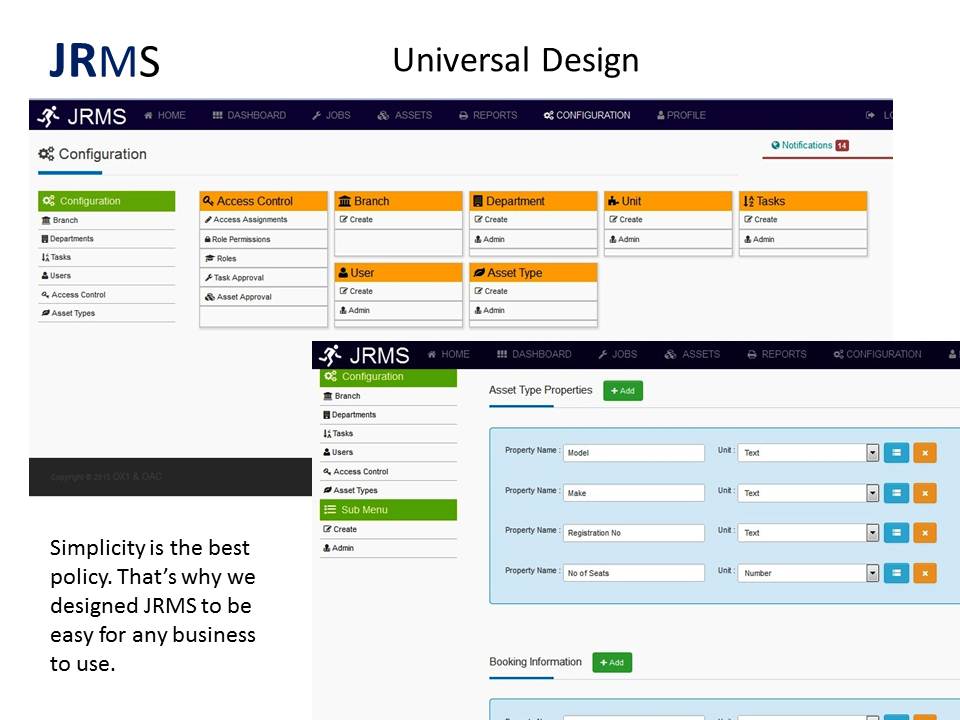The width and height of the screenshot is (960, 720).
Task: Click the leaf icon on Asset Type header
Action: 479,272
